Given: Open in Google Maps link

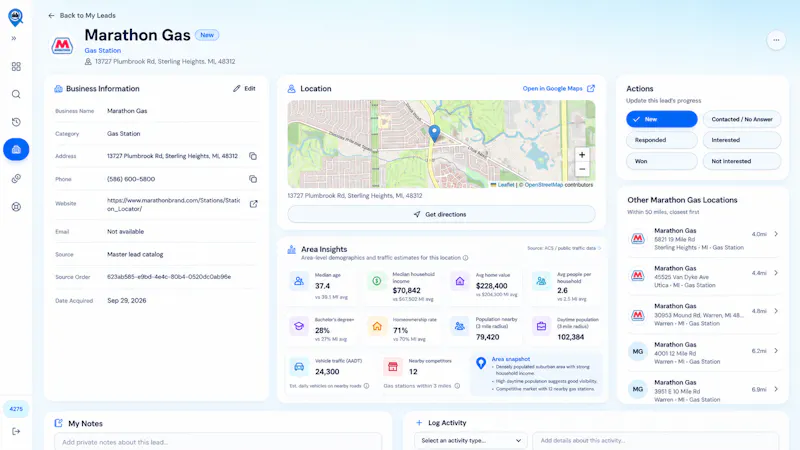Looking at the screenshot, I should pos(559,88).
